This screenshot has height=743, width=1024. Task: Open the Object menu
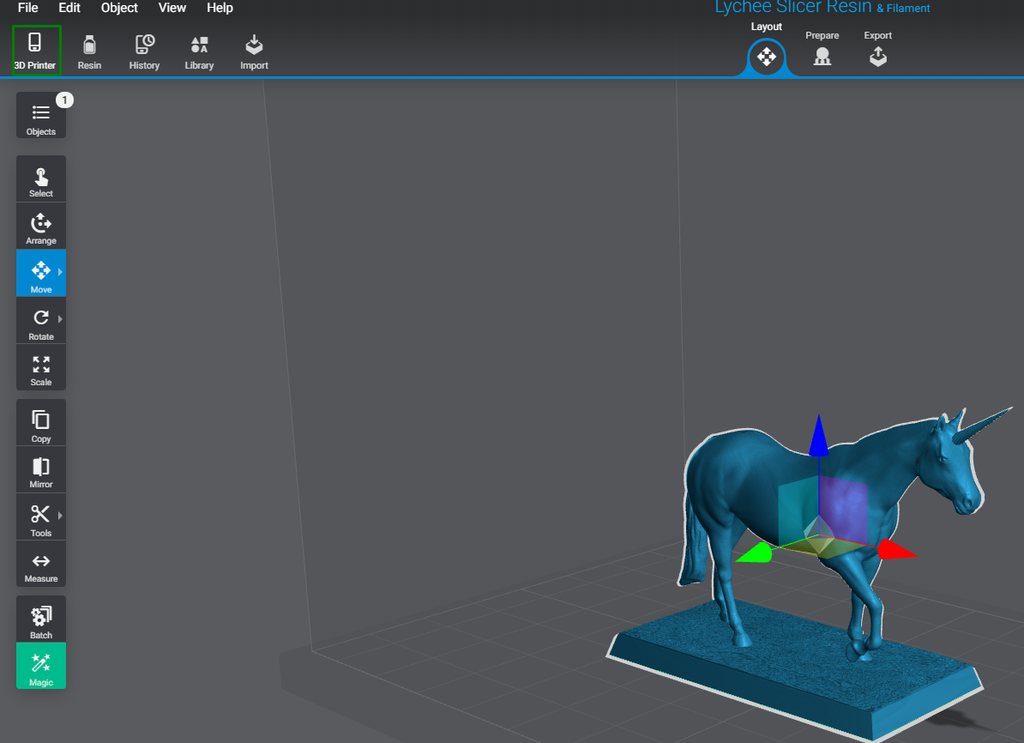tap(119, 8)
